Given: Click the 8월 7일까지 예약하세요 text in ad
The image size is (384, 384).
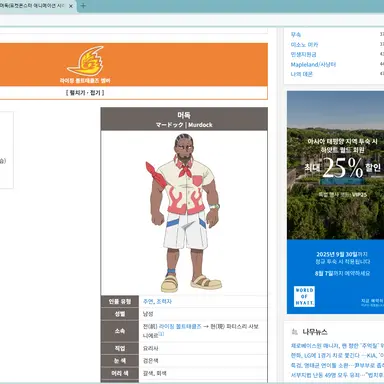Looking at the screenshot, I should [342, 273].
